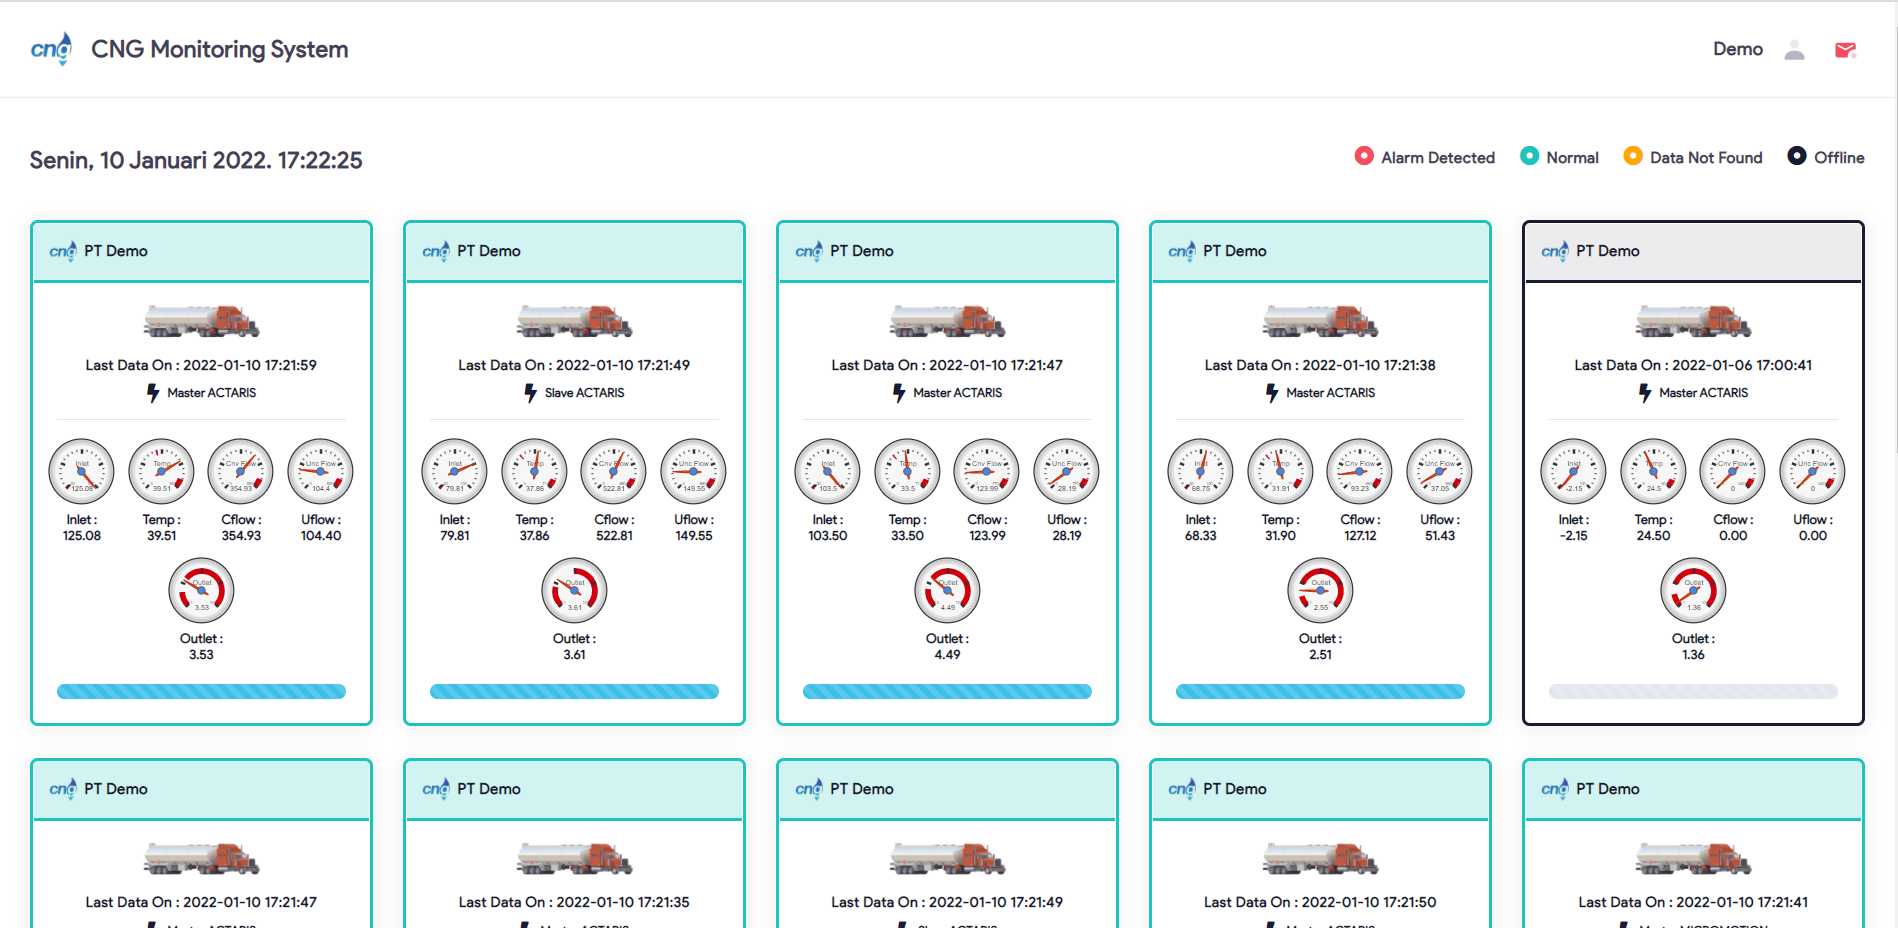Click the orange Data Not Found indicator

coord(1632,156)
